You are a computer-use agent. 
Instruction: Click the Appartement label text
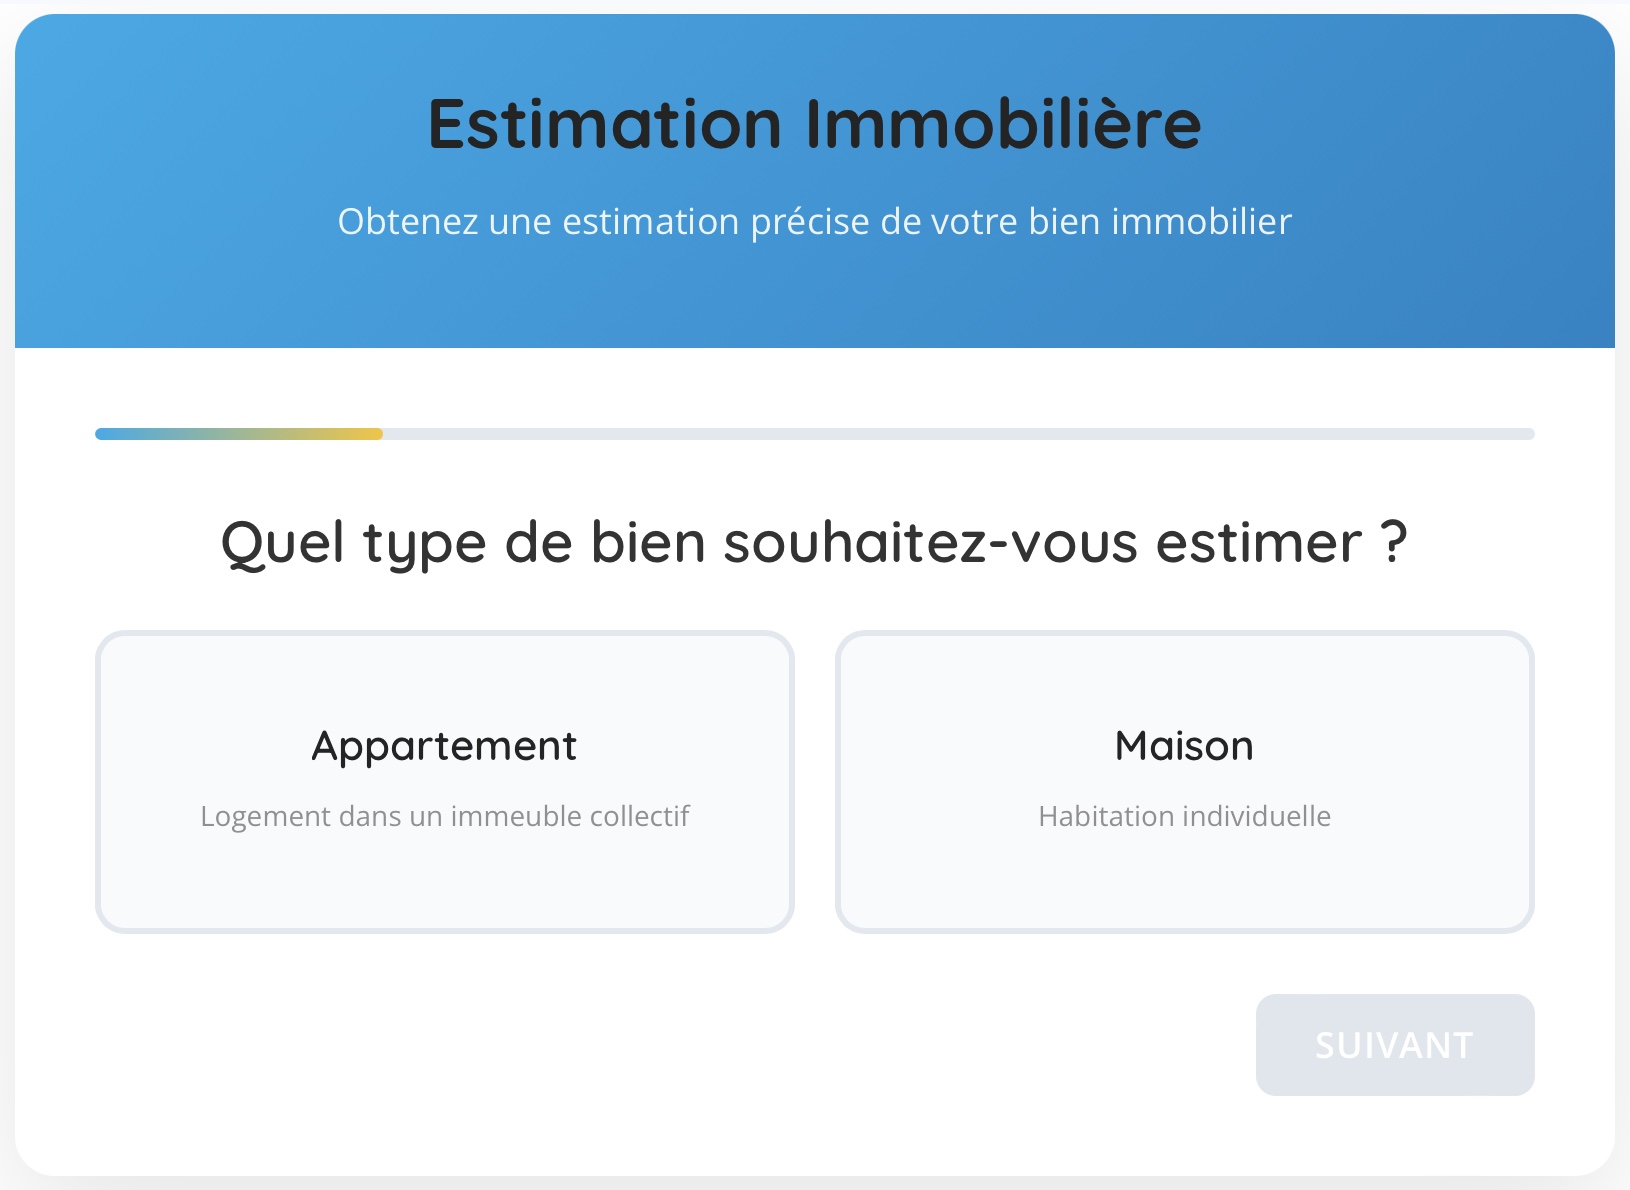tap(445, 744)
